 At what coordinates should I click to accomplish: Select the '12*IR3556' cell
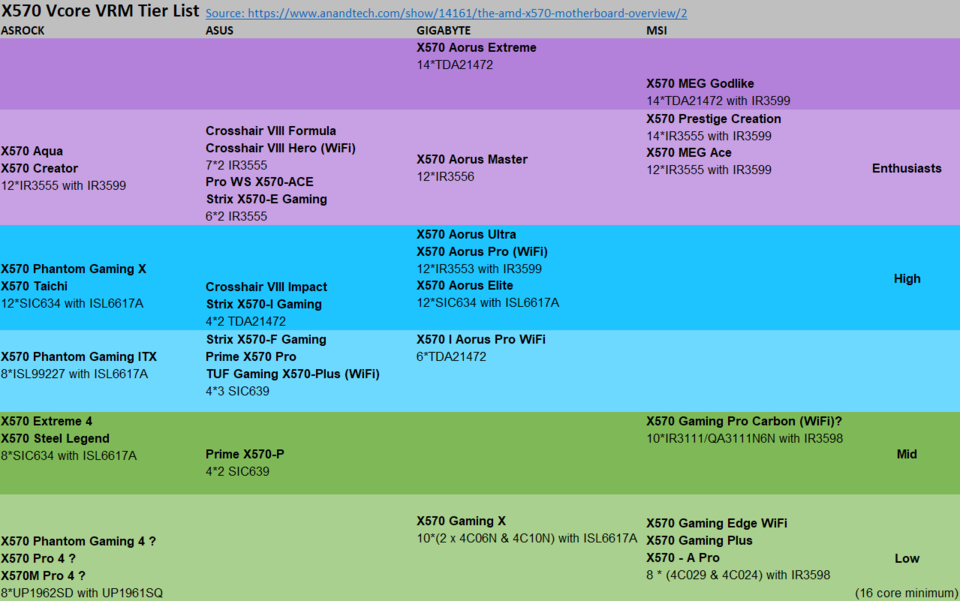pos(445,177)
